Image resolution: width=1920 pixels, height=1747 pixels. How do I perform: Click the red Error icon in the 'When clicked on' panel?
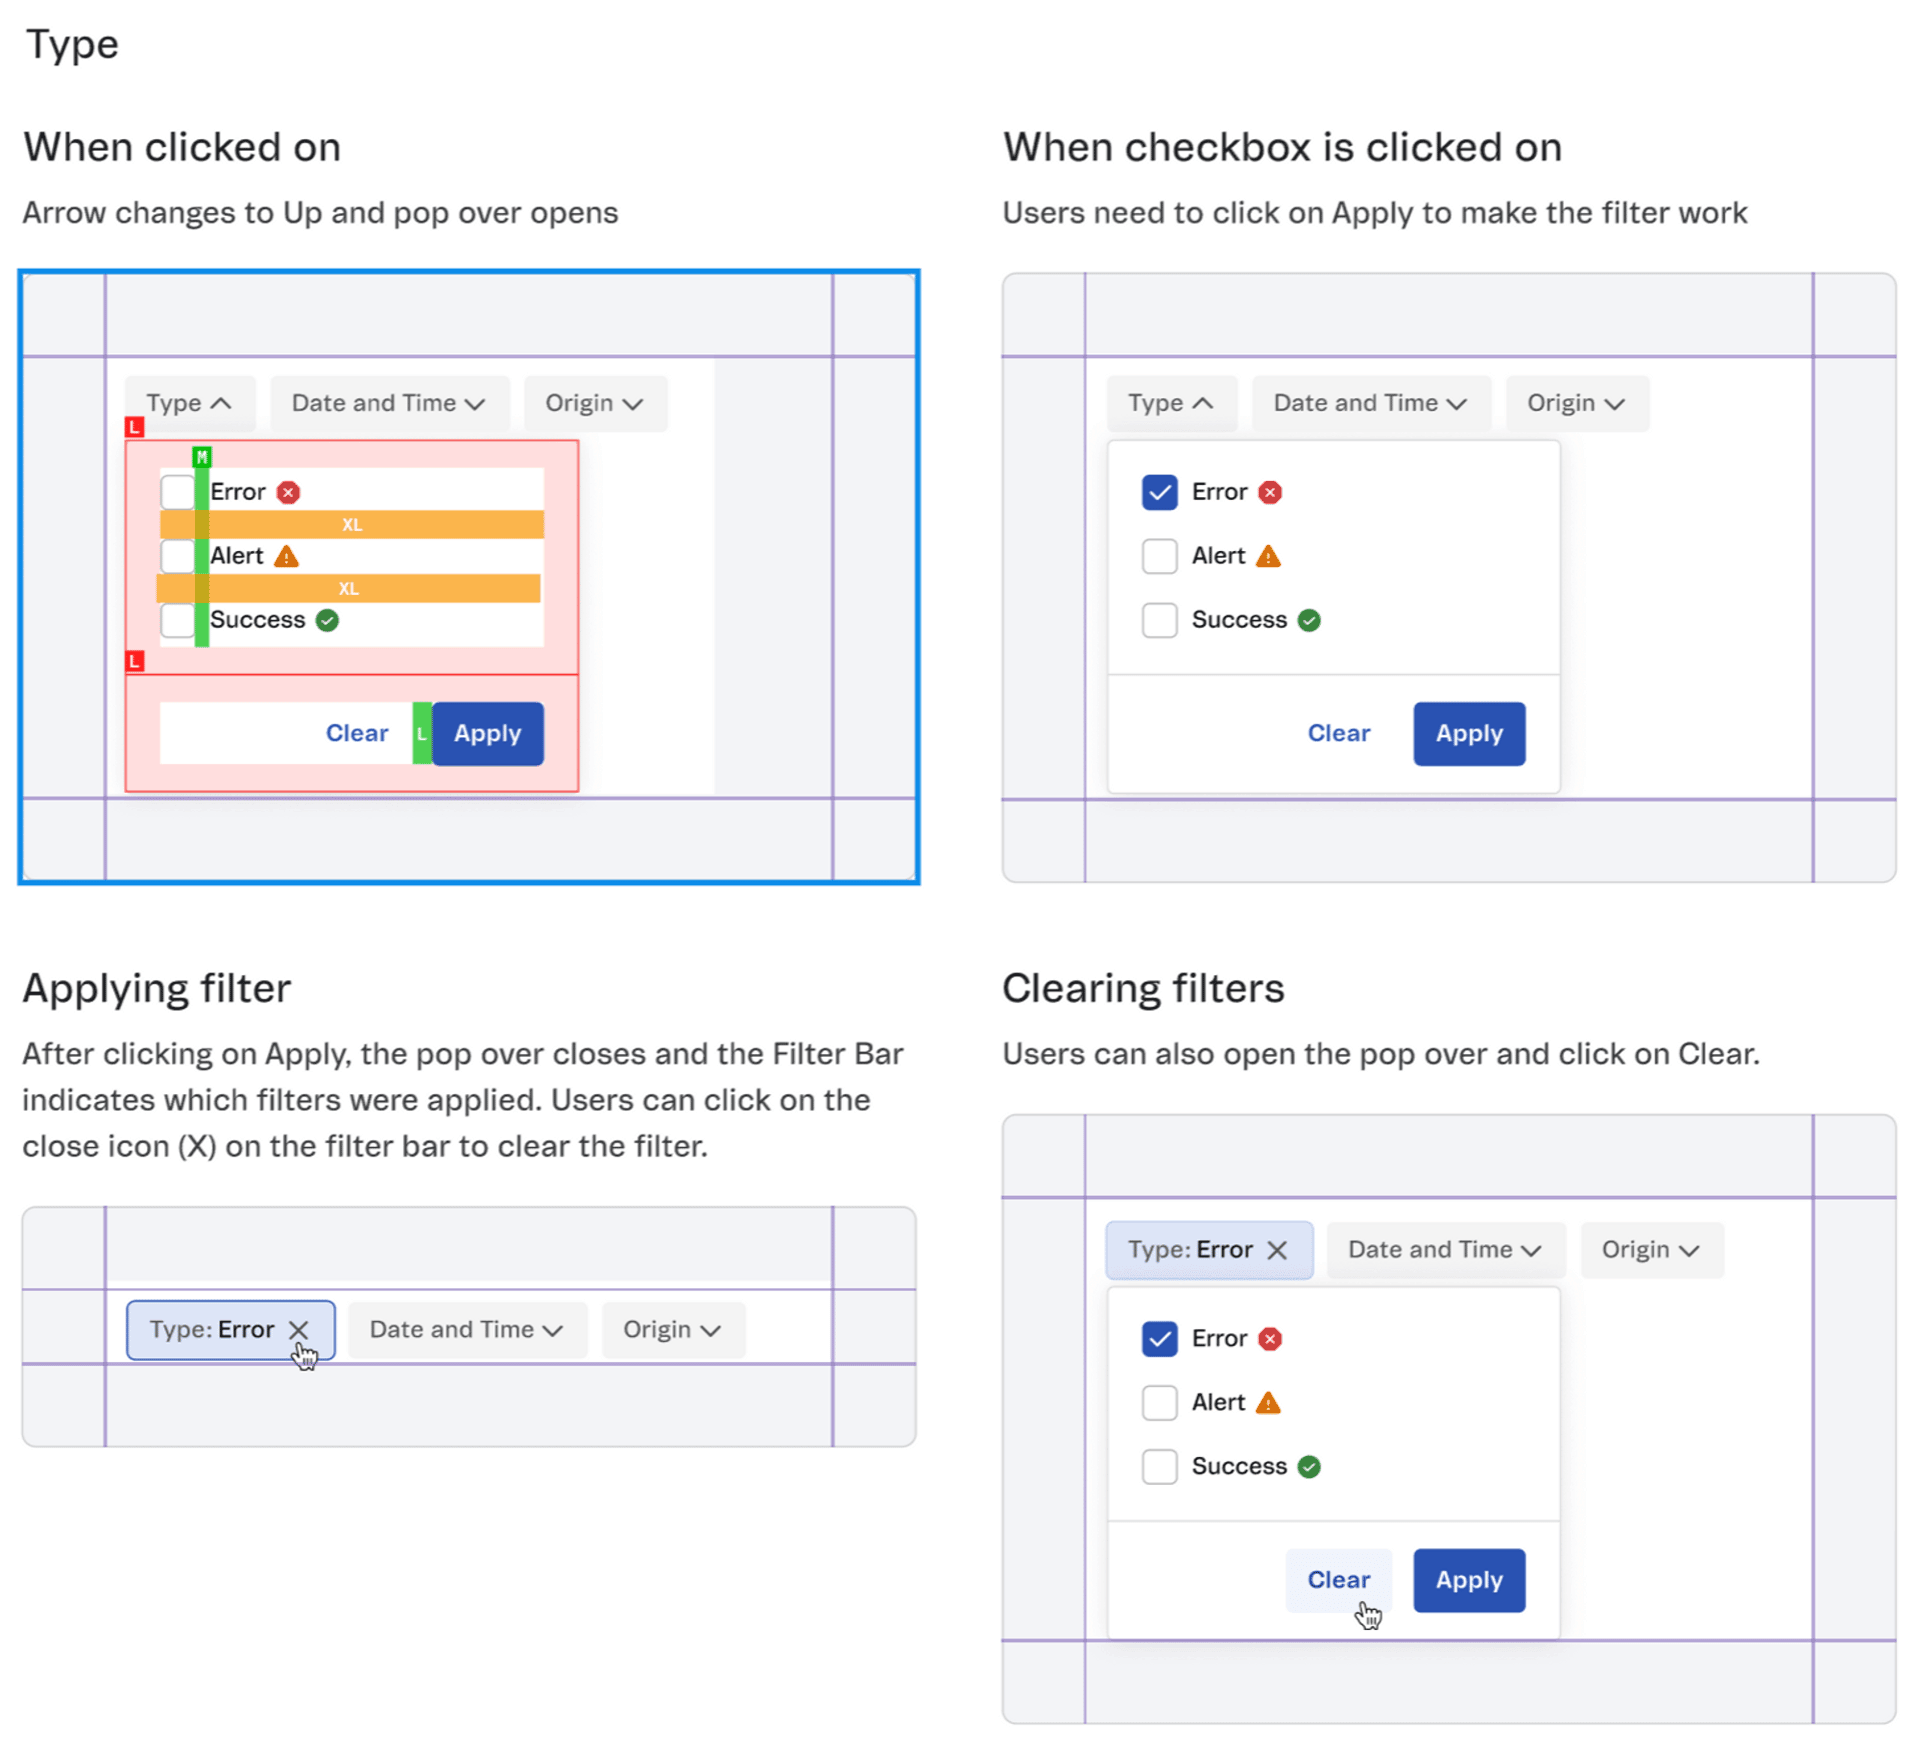[x=288, y=492]
